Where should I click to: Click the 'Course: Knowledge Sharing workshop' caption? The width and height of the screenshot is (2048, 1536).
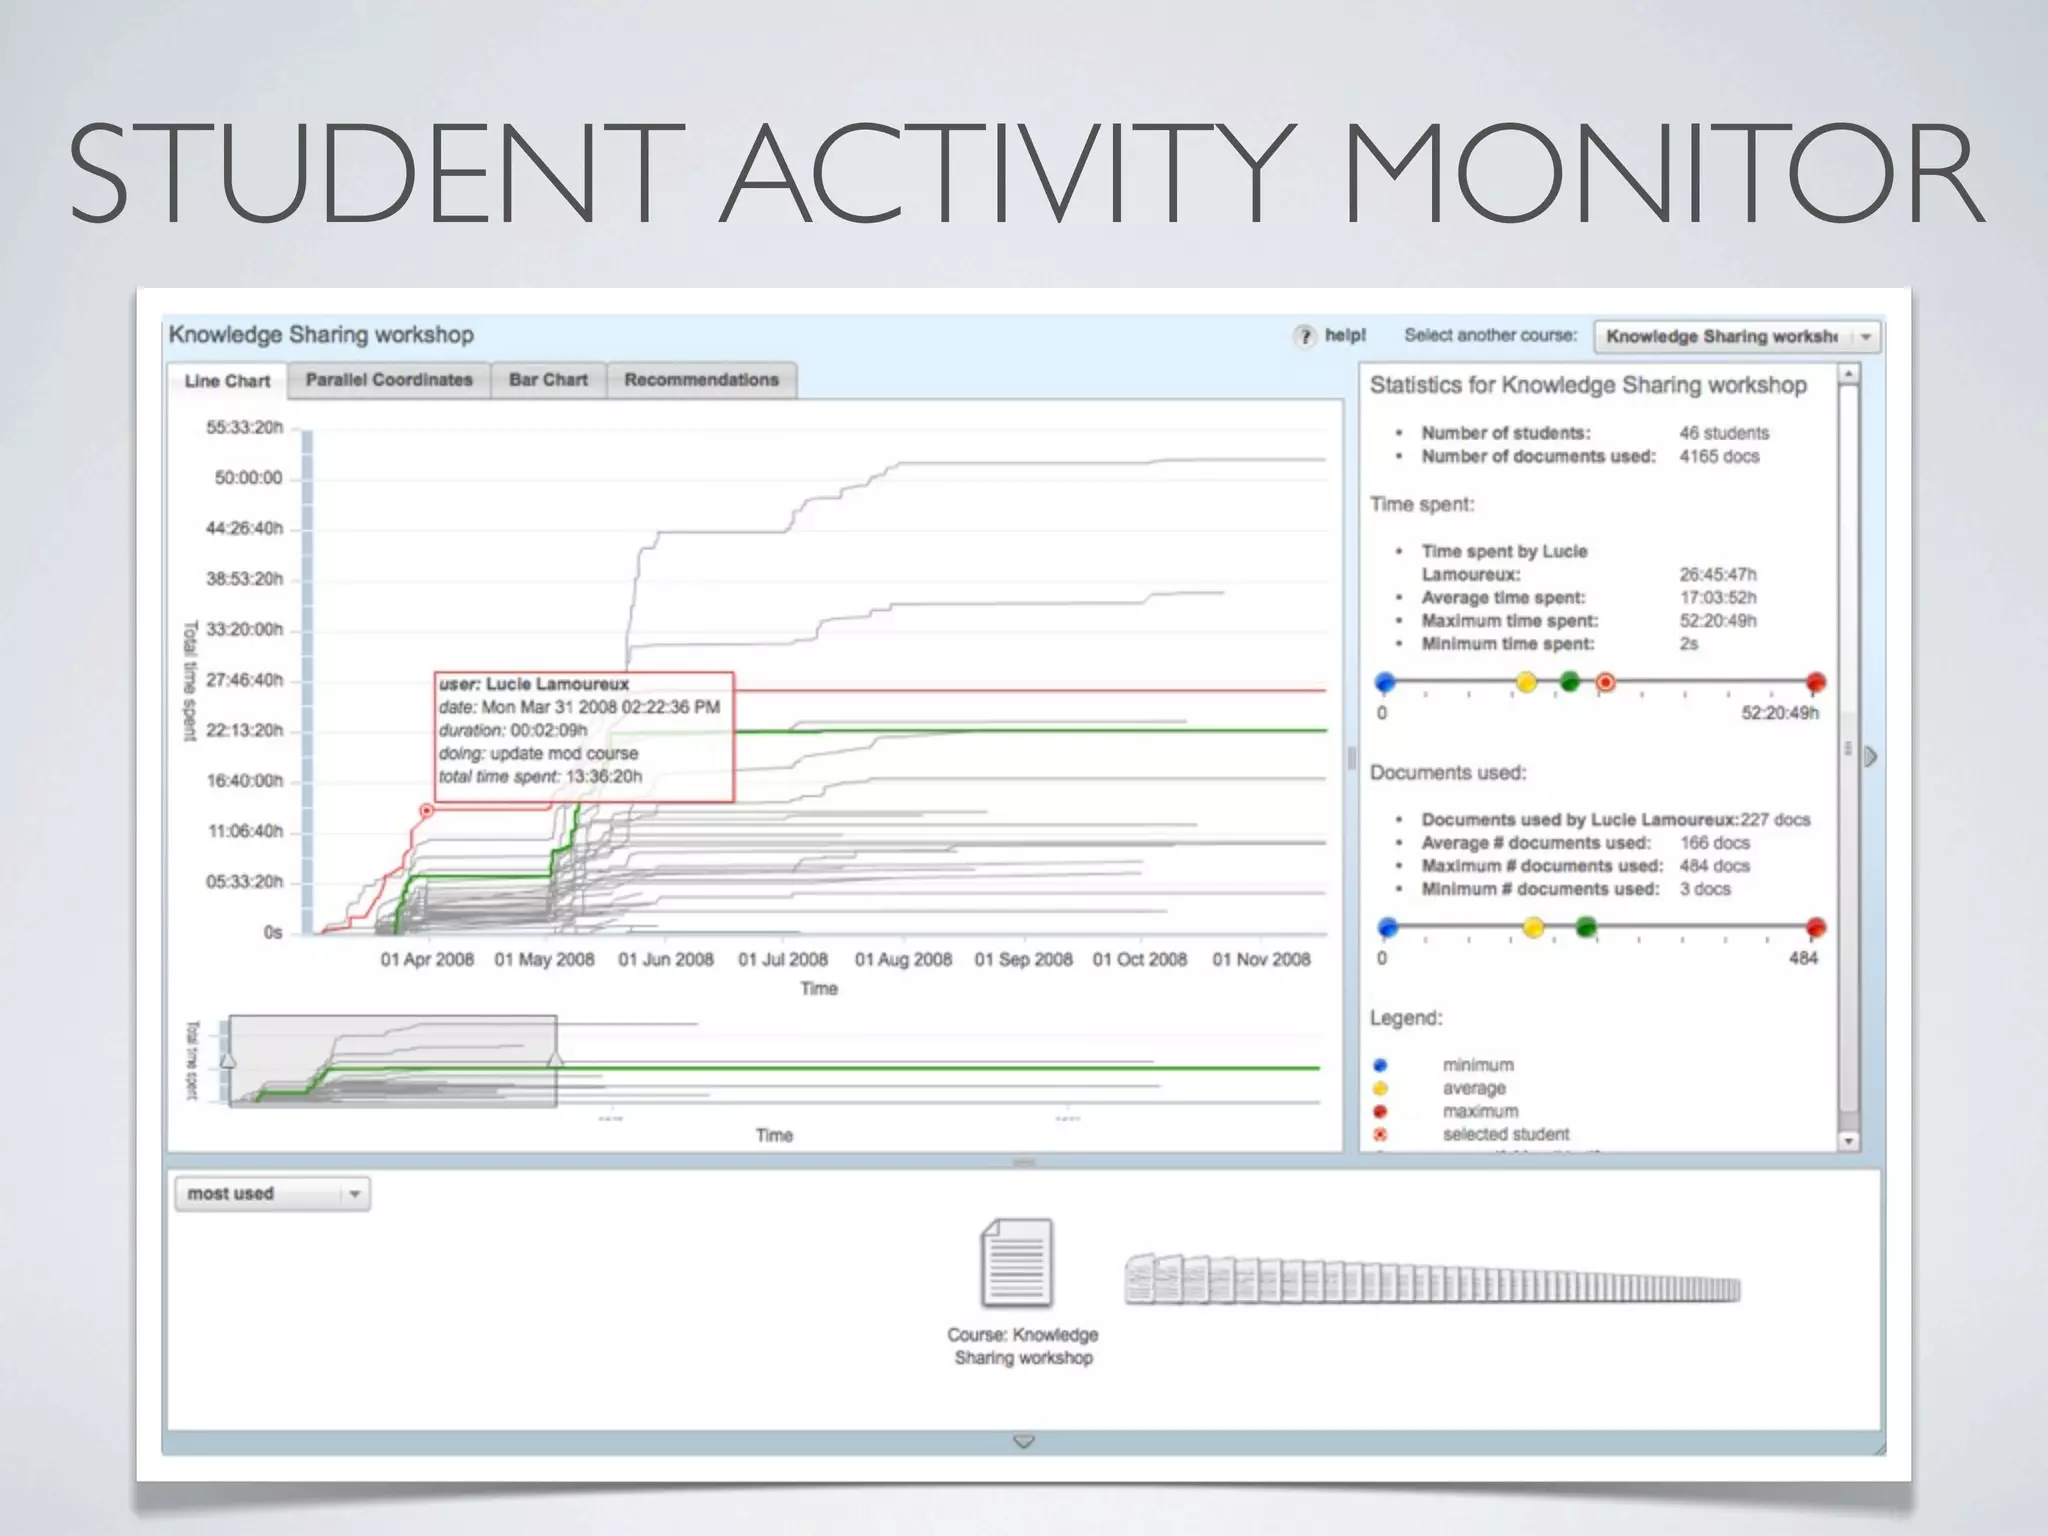(x=1022, y=1346)
